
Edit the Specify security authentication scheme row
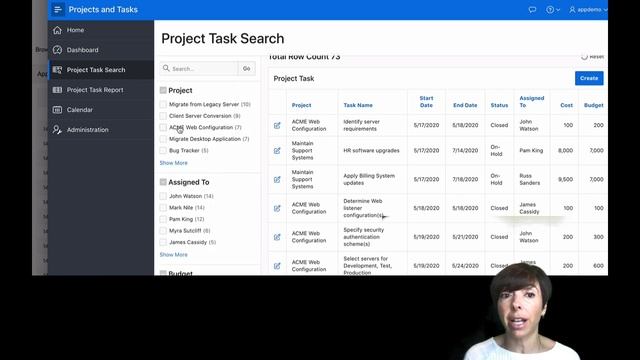pos(277,237)
